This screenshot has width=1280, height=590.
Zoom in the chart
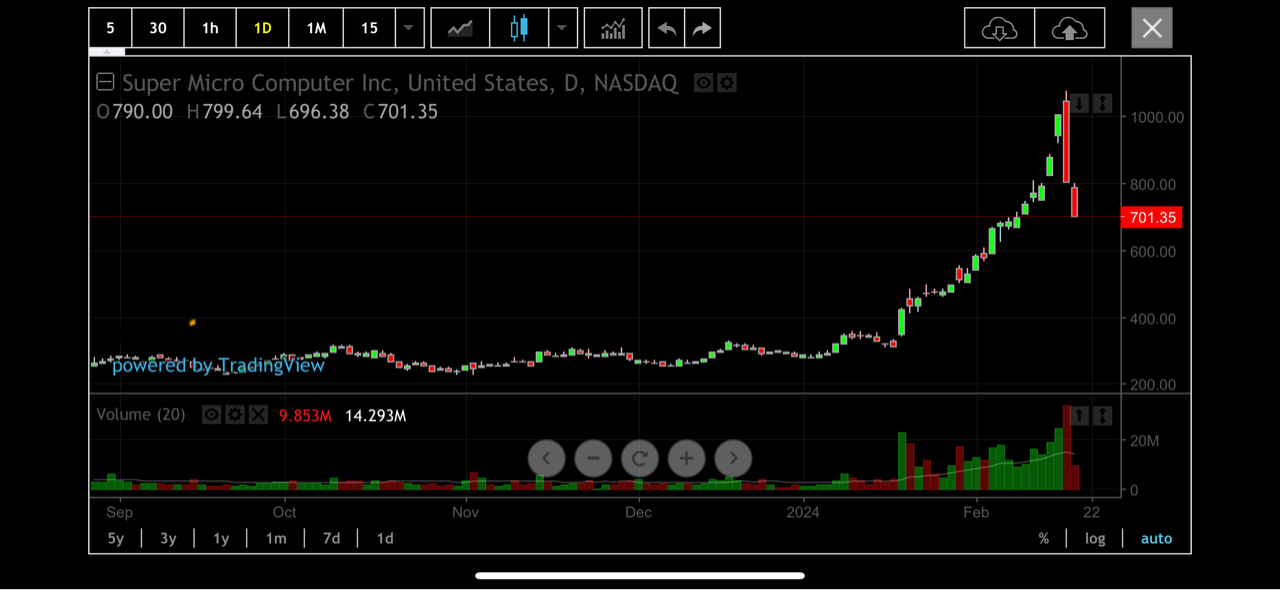click(687, 458)
